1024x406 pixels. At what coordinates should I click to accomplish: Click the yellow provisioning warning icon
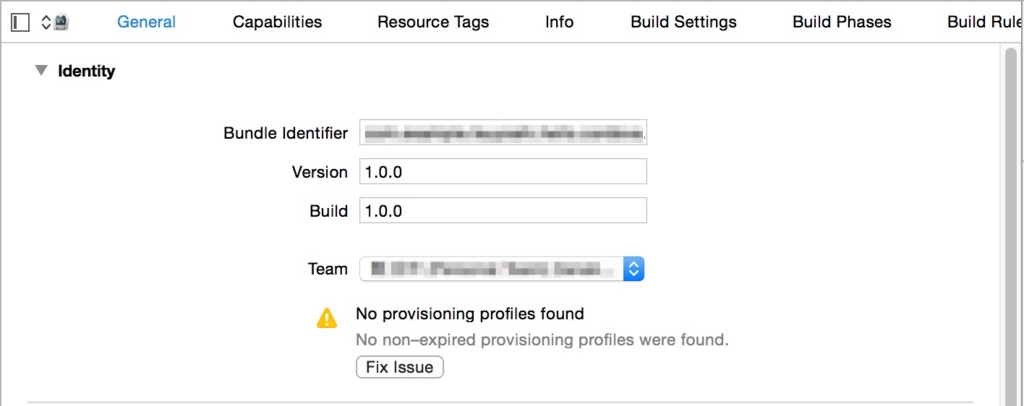[327, 318]
